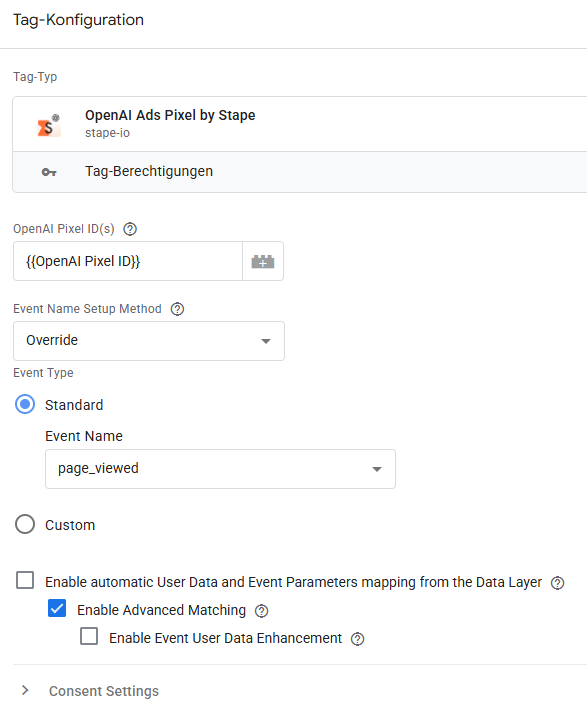Open help for OpenAI Pixel ID(s)
Image resolution: width=587 pixels, height=708 pixels.
(x=130, y=229)
